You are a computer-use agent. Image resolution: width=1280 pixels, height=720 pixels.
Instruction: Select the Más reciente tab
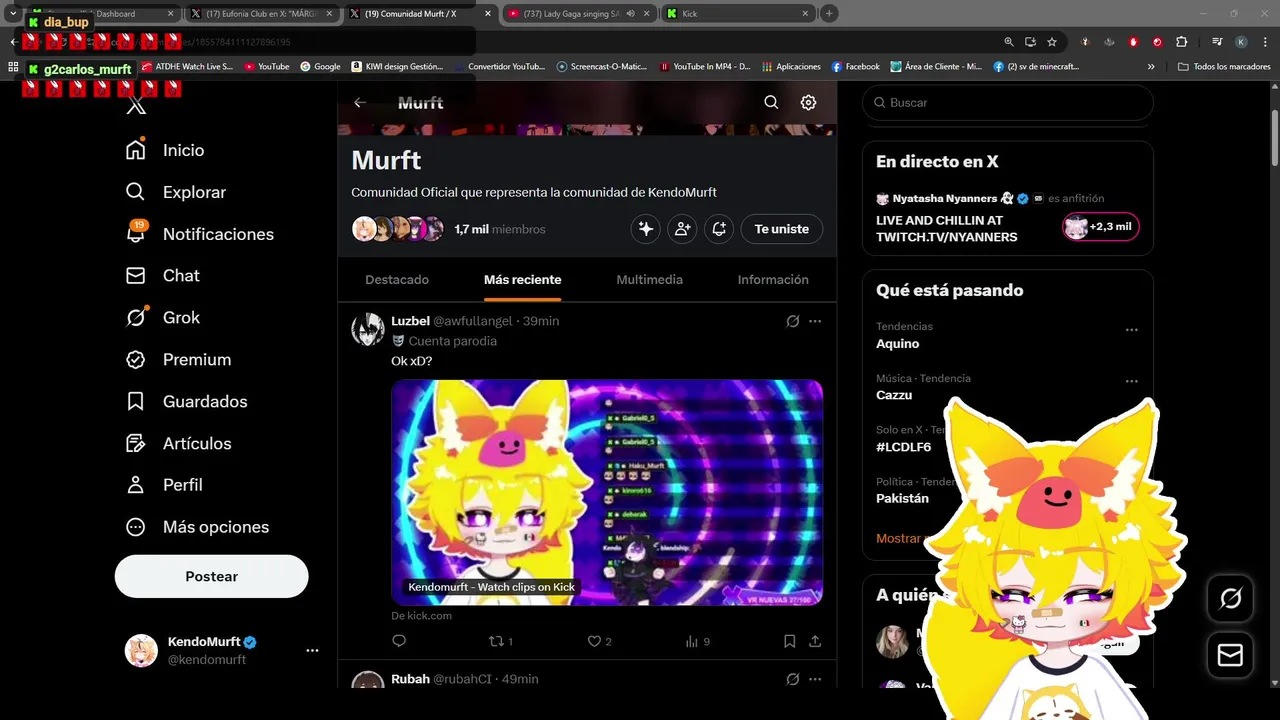coord(522,280)
